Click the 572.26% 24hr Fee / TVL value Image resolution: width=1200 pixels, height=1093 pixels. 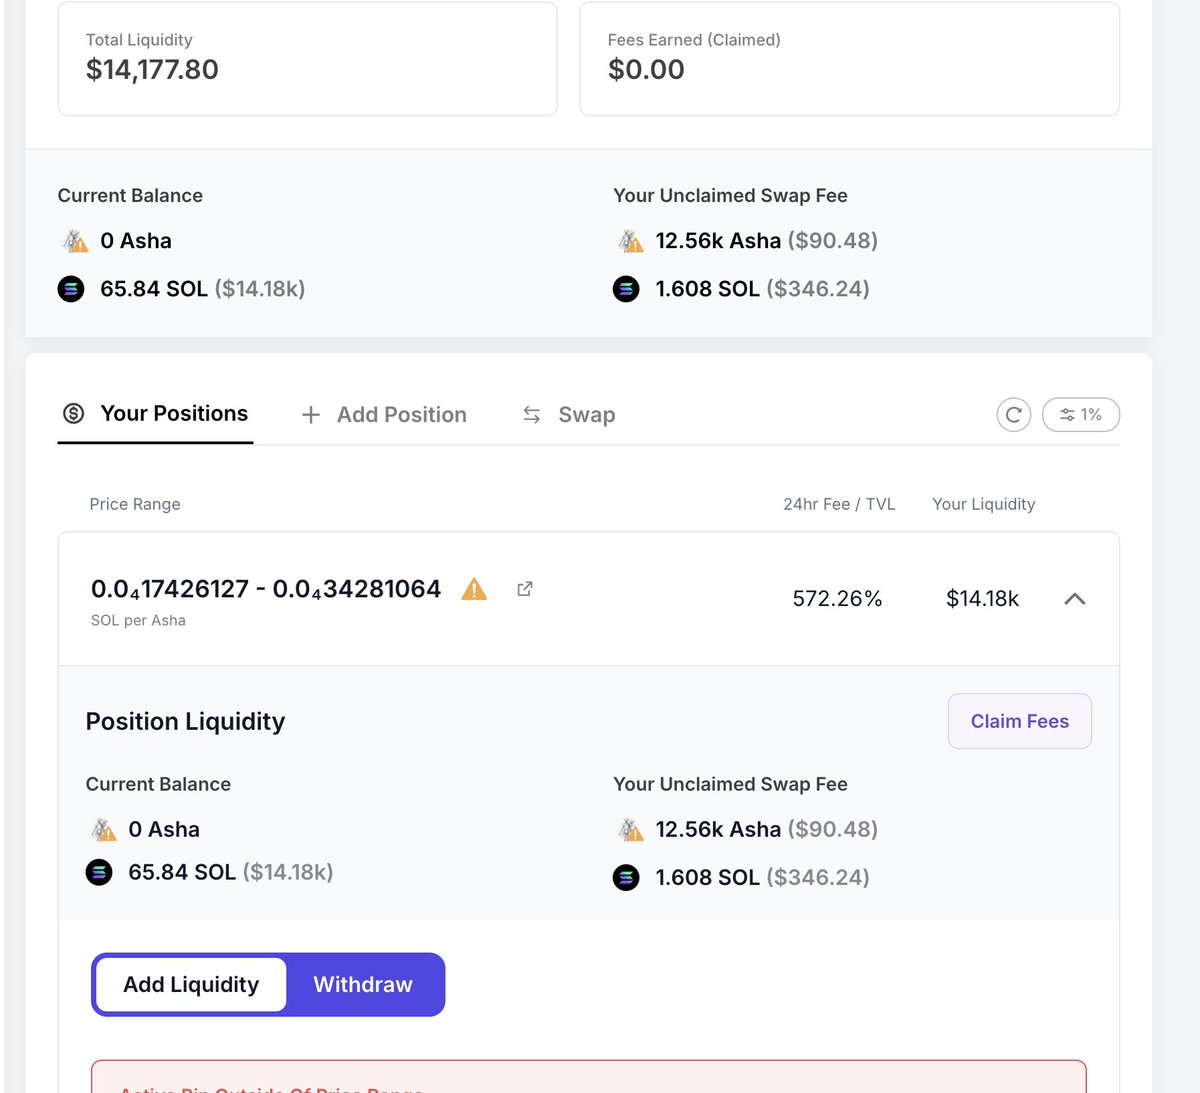click(837, 599)
